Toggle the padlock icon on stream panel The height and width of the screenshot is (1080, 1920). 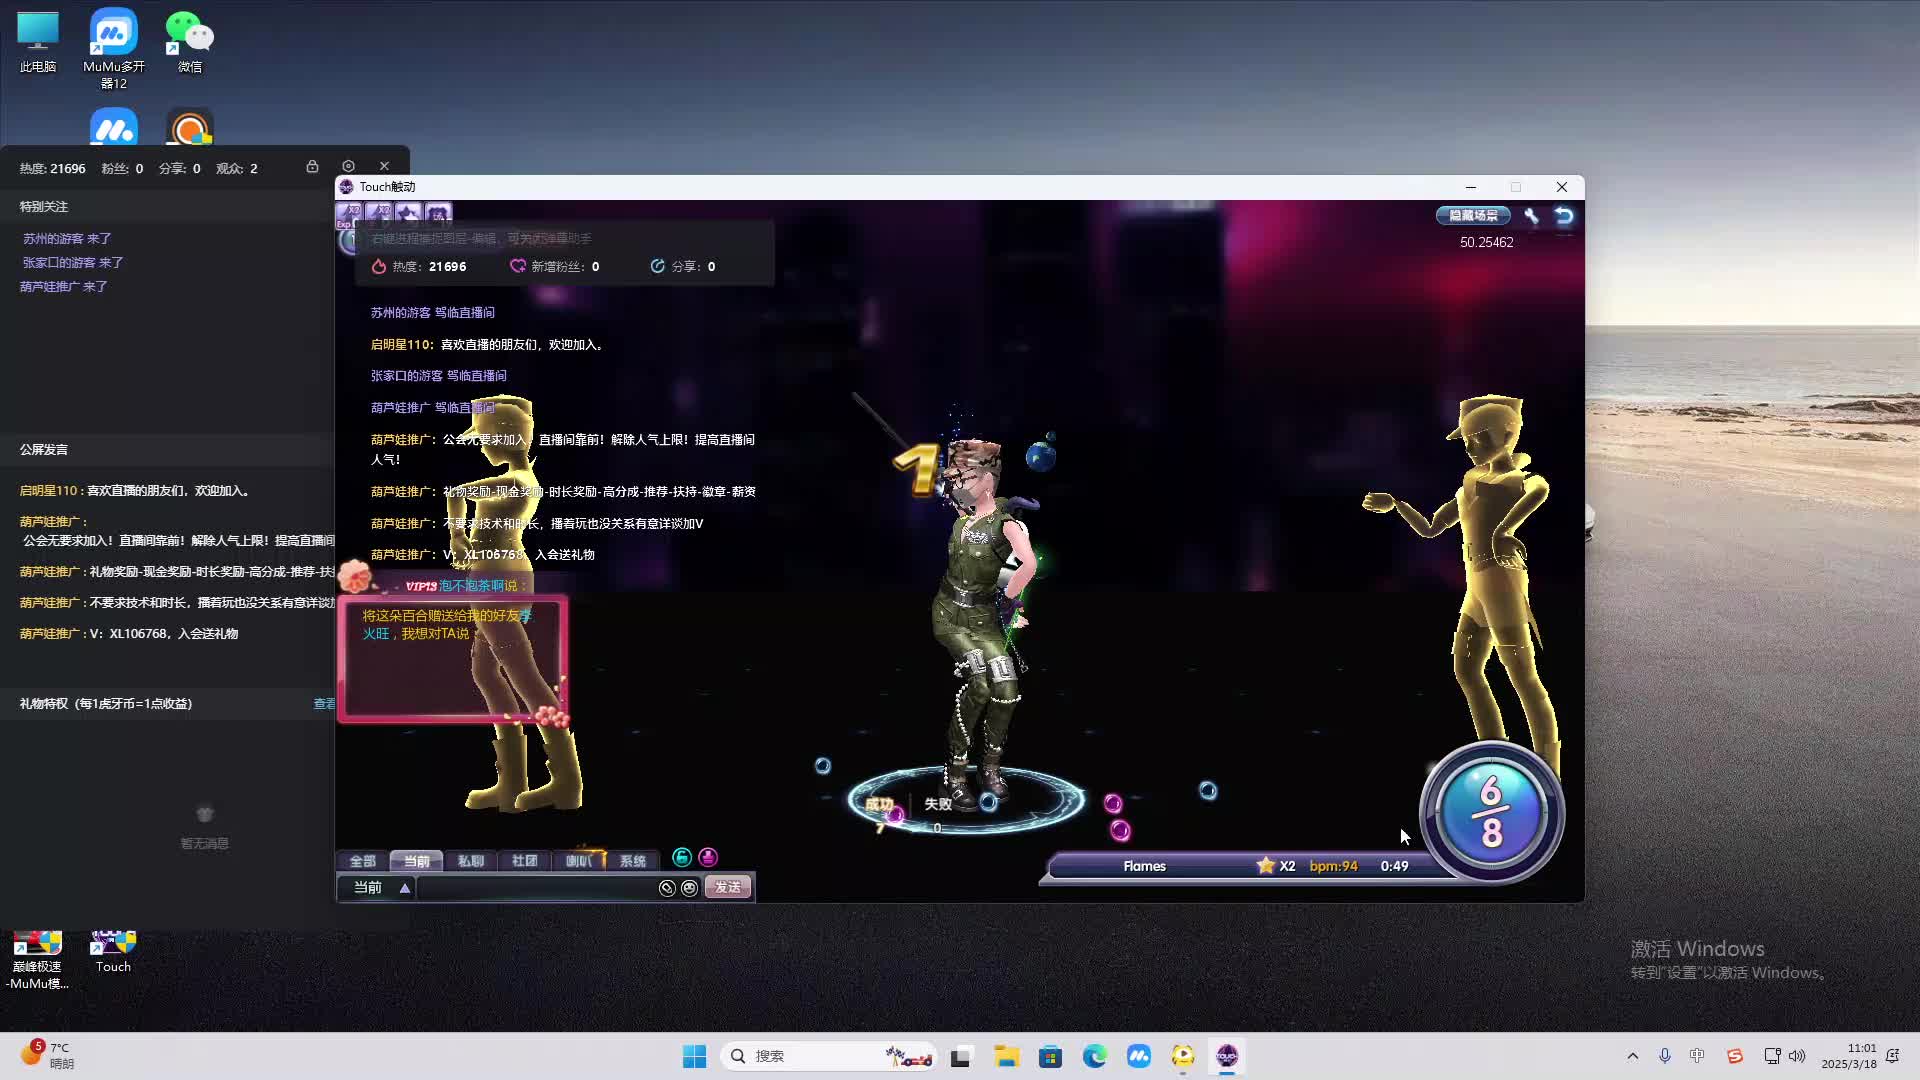click(312, 166)
